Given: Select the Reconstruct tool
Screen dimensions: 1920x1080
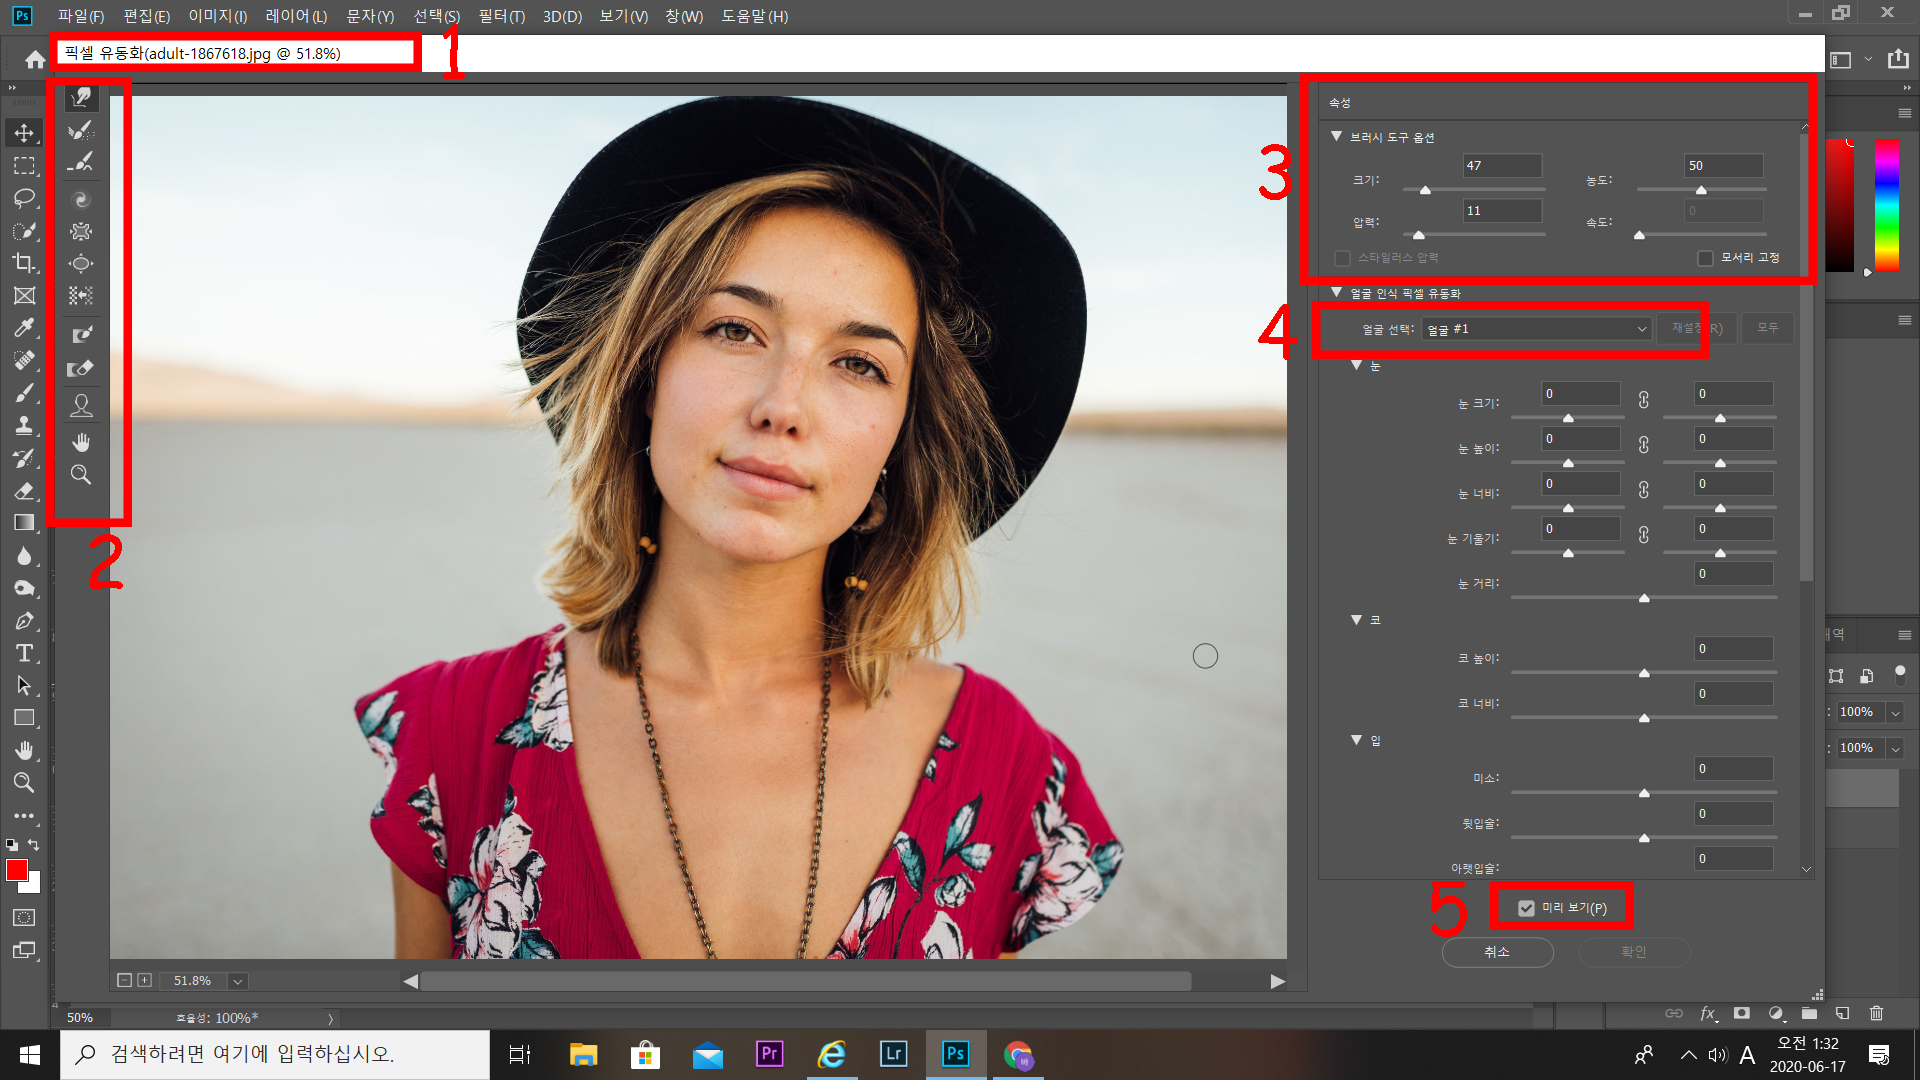Looking at the screenshot, I should [81, 130].
